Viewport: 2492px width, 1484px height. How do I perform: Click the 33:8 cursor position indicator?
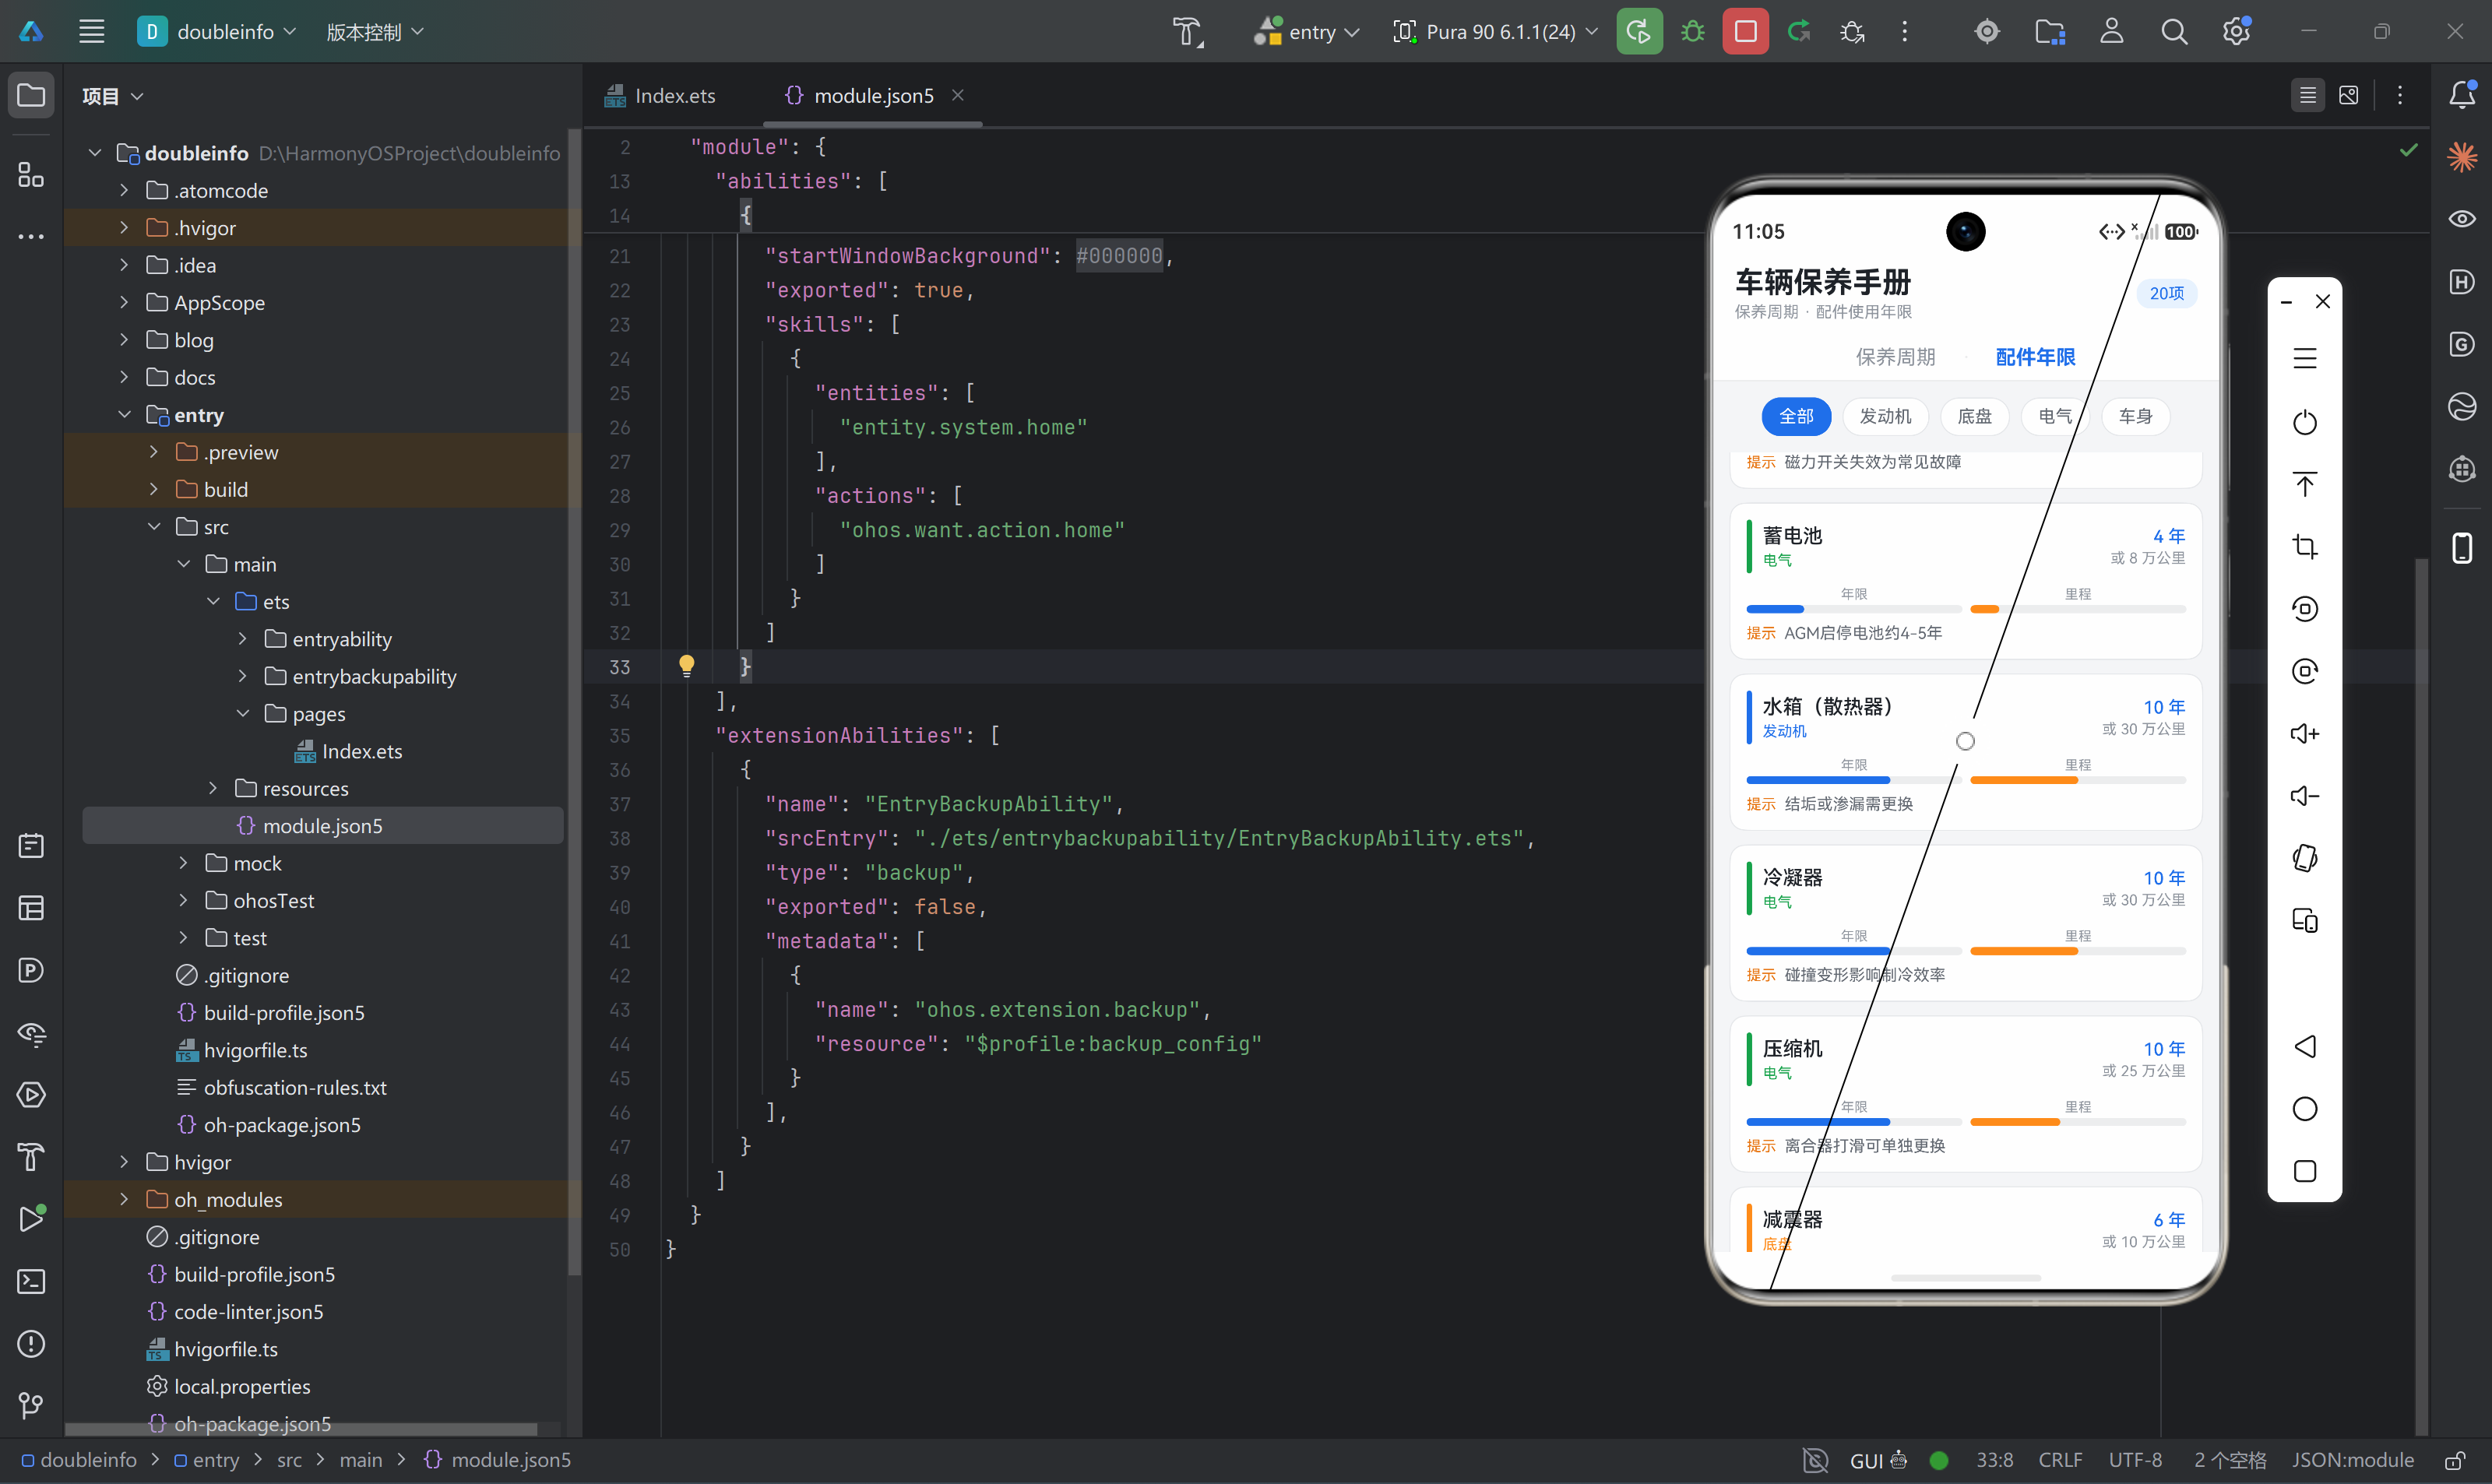click(1994, 1461)
